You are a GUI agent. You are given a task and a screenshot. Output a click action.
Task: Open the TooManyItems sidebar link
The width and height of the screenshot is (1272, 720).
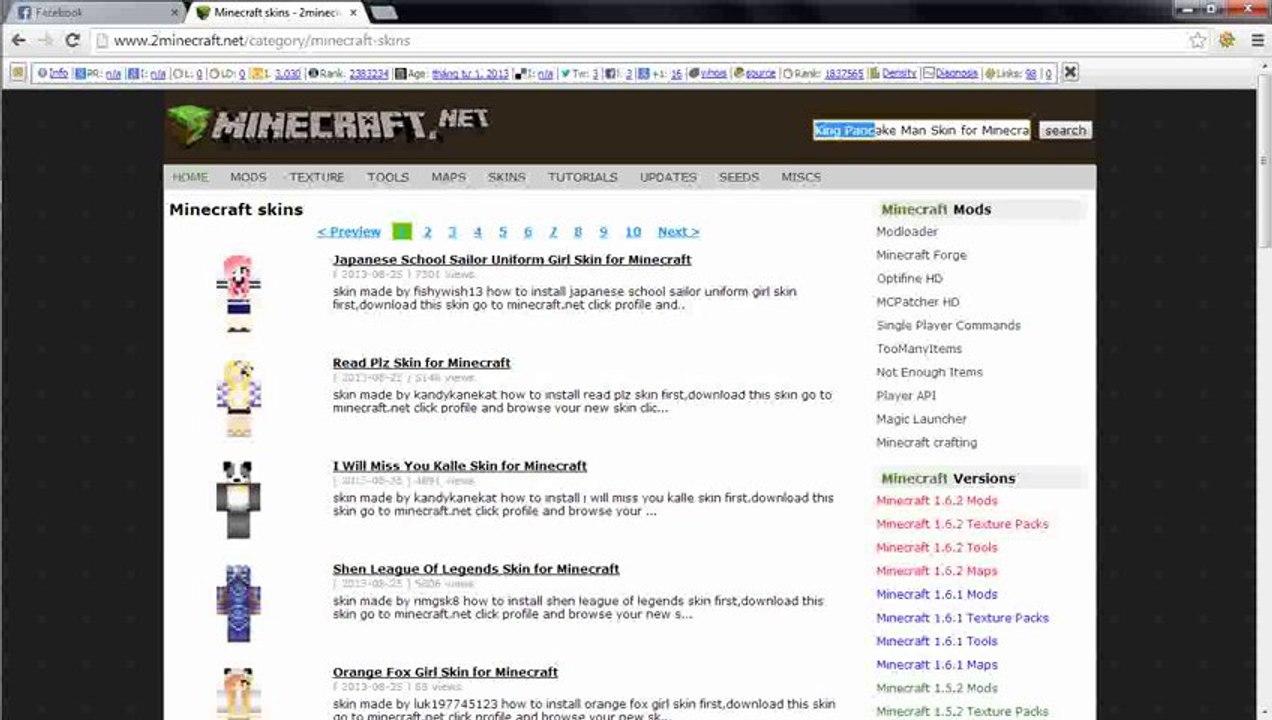click(x=919, y=349)
